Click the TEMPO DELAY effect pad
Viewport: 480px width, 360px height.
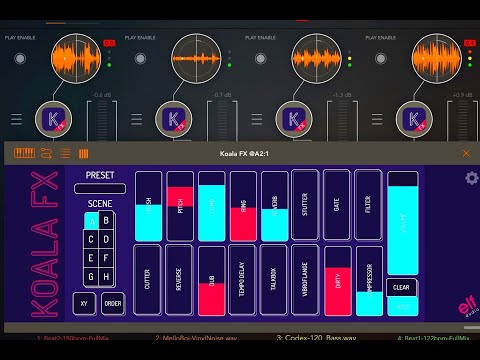pos(242,279)
